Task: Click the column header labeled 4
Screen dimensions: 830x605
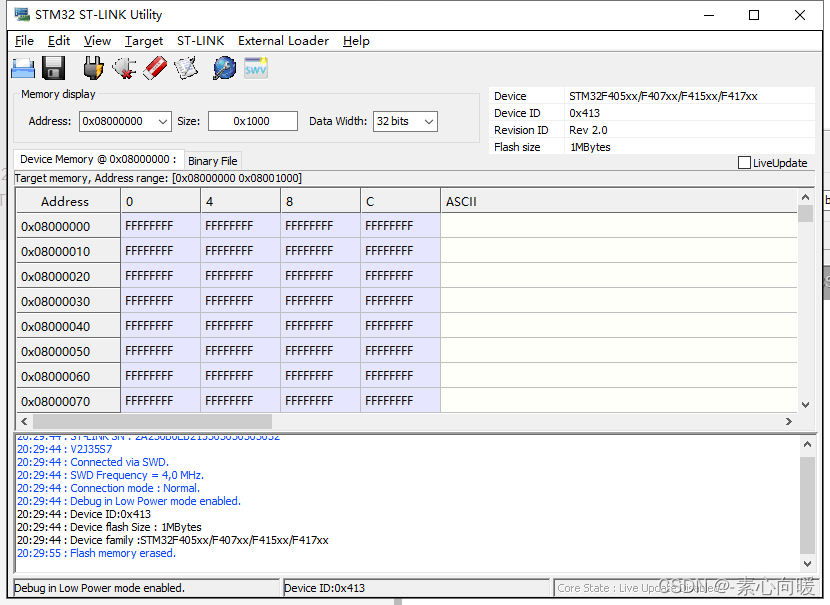Action: (x=241, y=202)
